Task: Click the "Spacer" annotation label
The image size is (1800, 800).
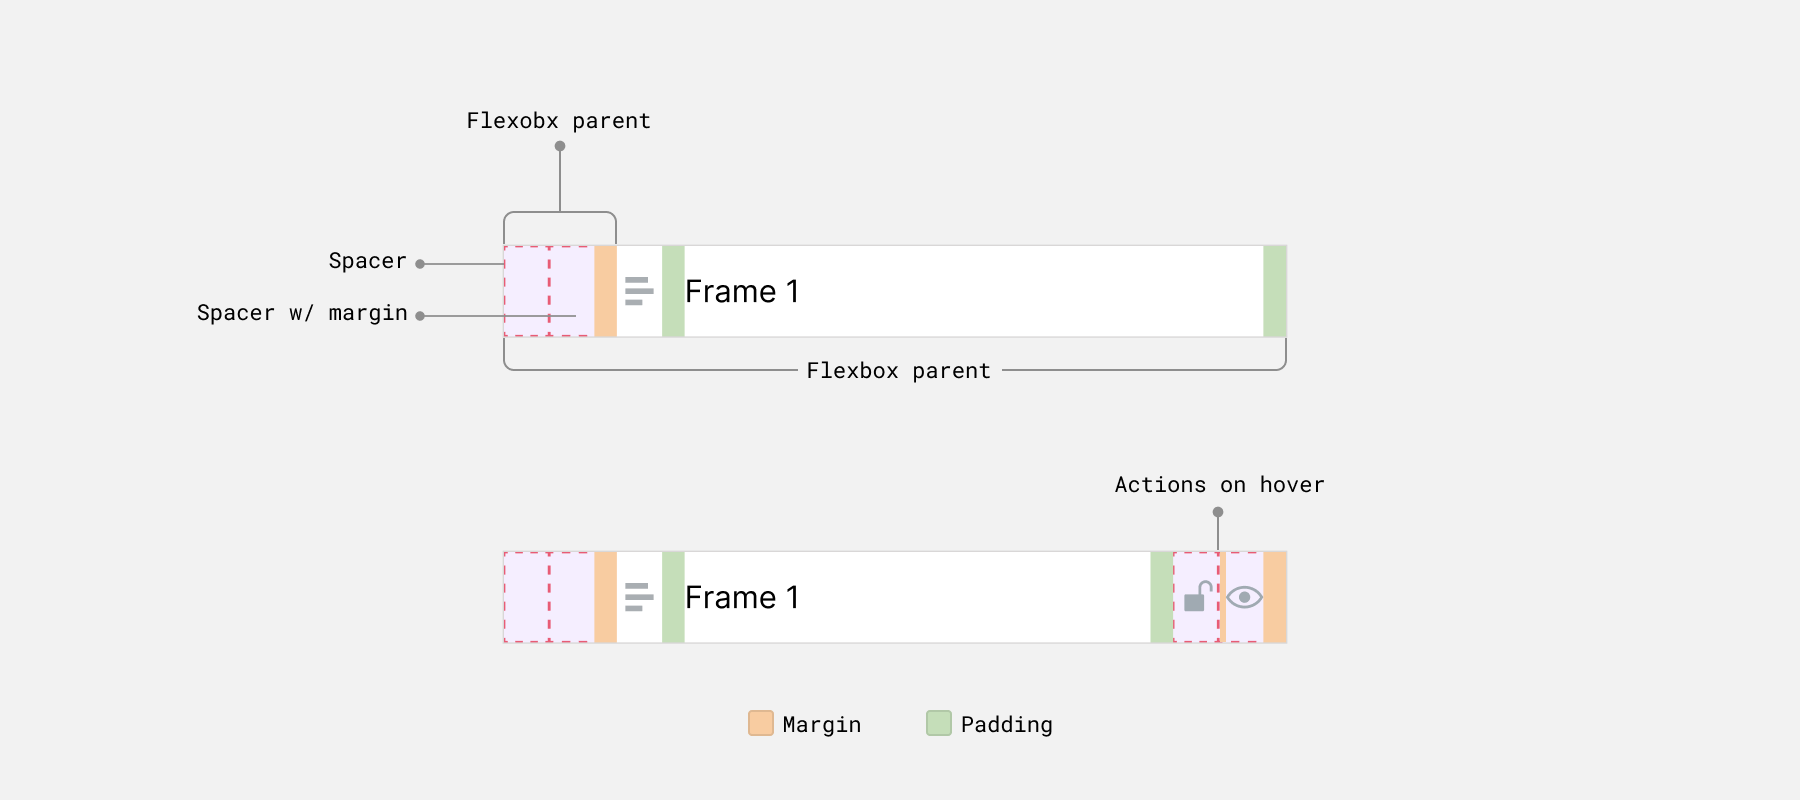Action: click(x=367, y=261)
